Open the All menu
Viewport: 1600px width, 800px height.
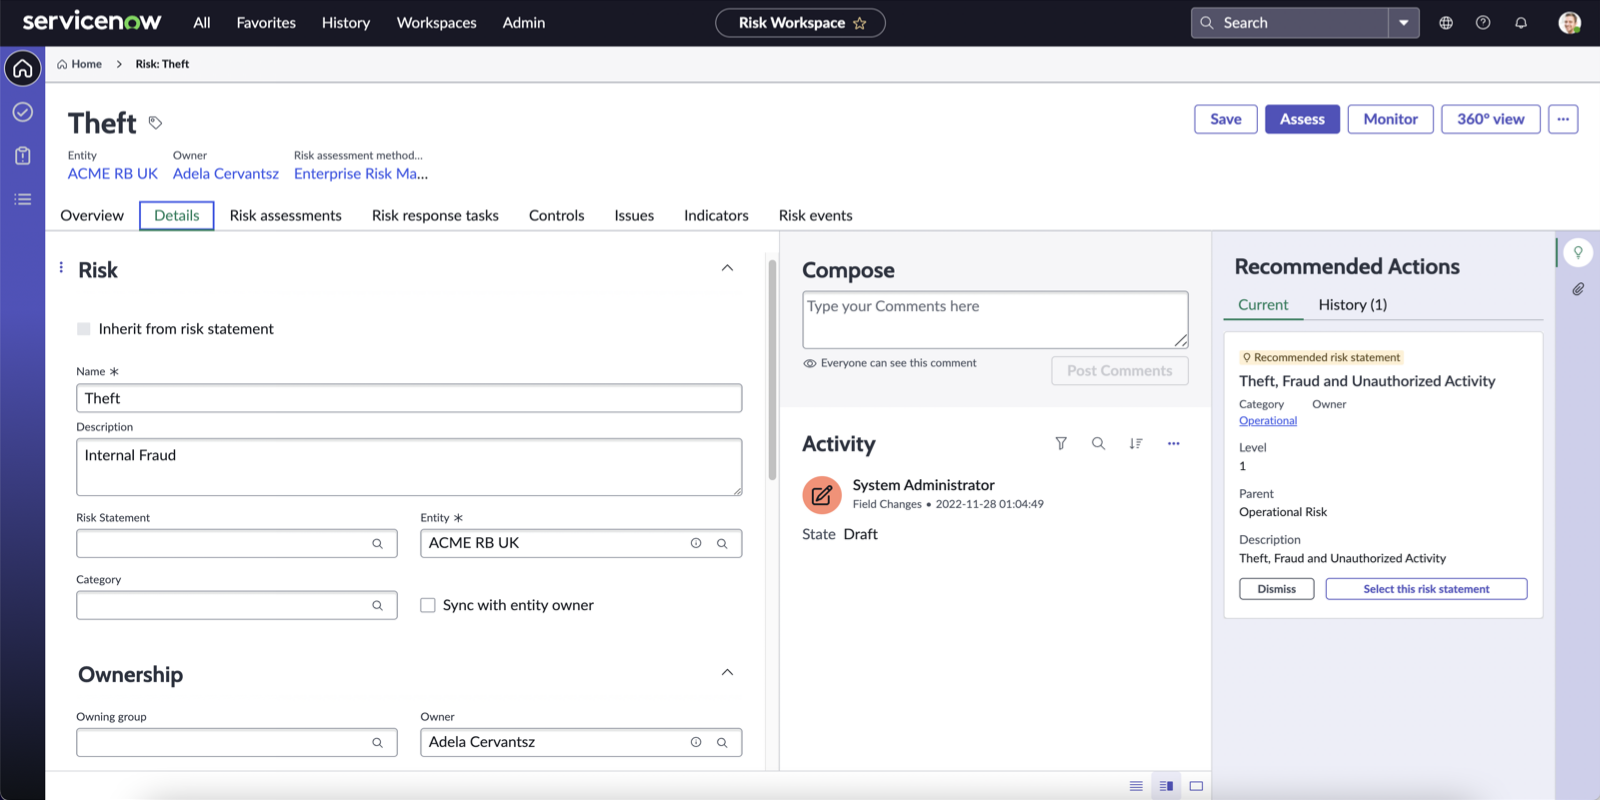coord(202,23)
